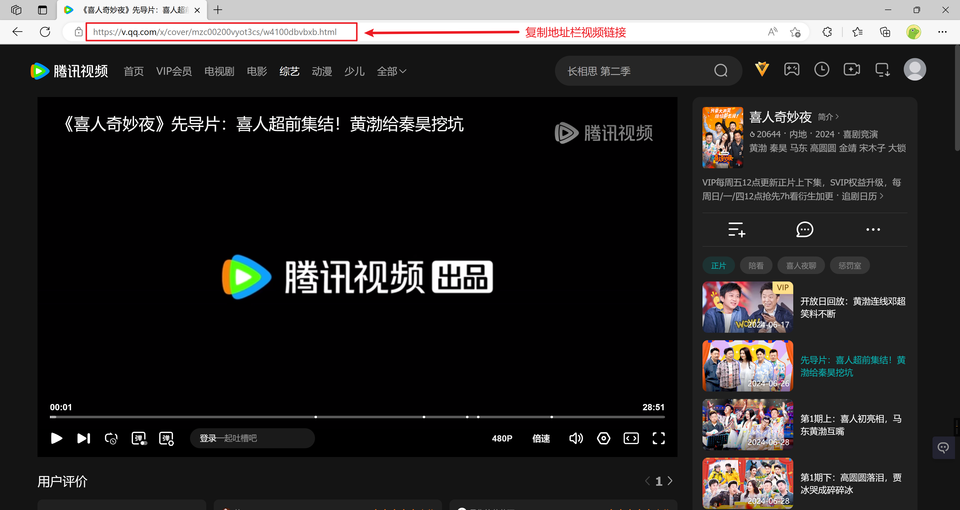960x510 pixels.
Task: Open the game controller icon
Action: click(792, 69)
